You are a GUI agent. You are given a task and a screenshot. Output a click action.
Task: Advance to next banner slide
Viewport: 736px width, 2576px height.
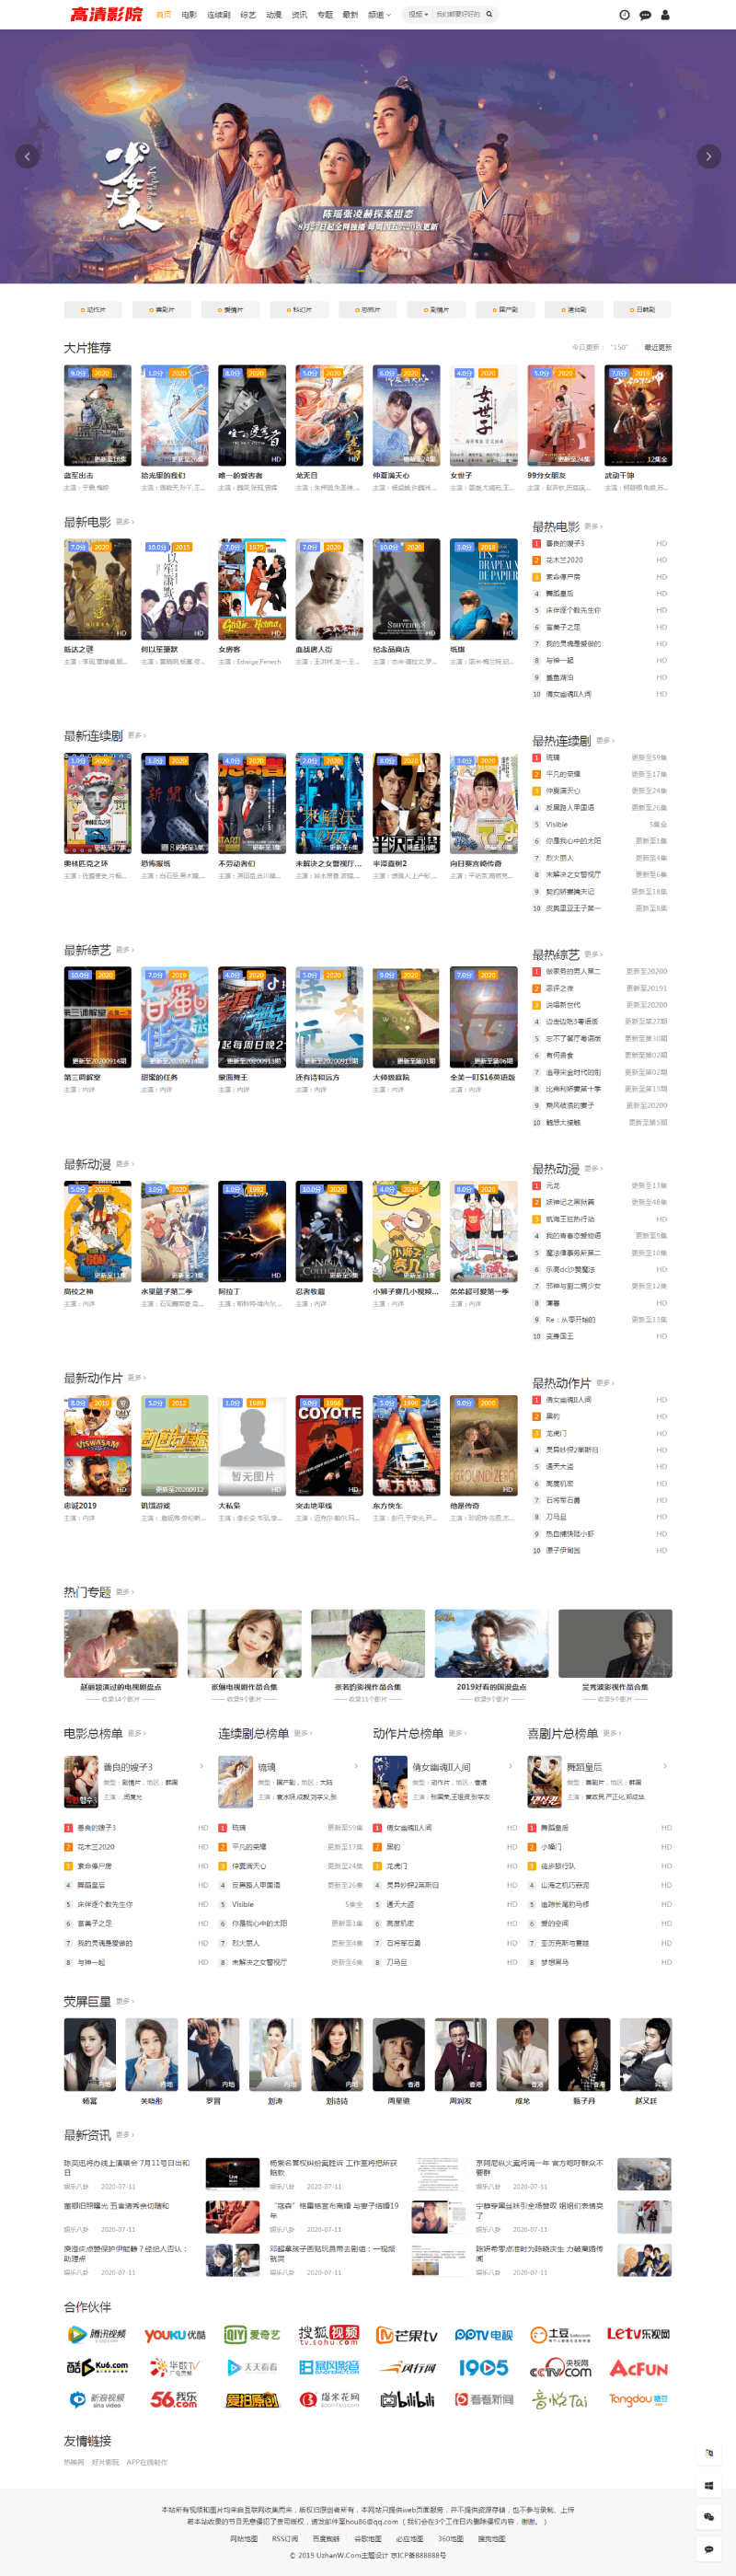[708, 156]
